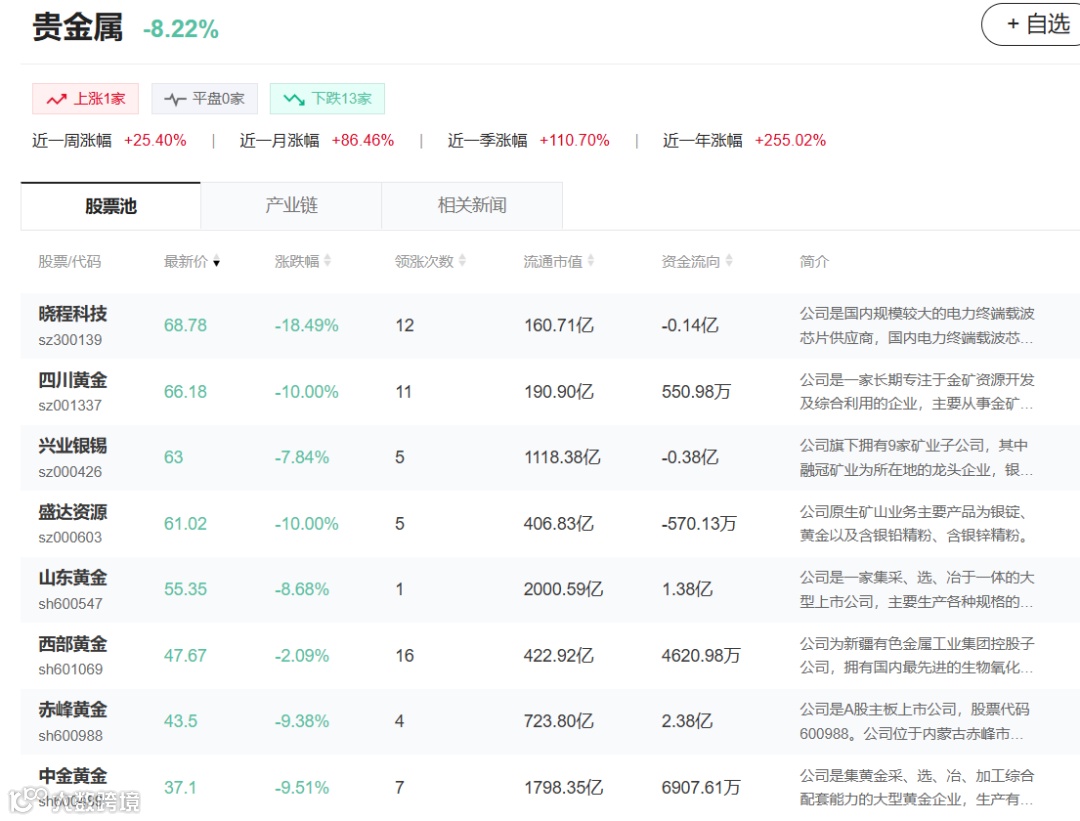Click change value -18.49%

[x=307, y=325]
